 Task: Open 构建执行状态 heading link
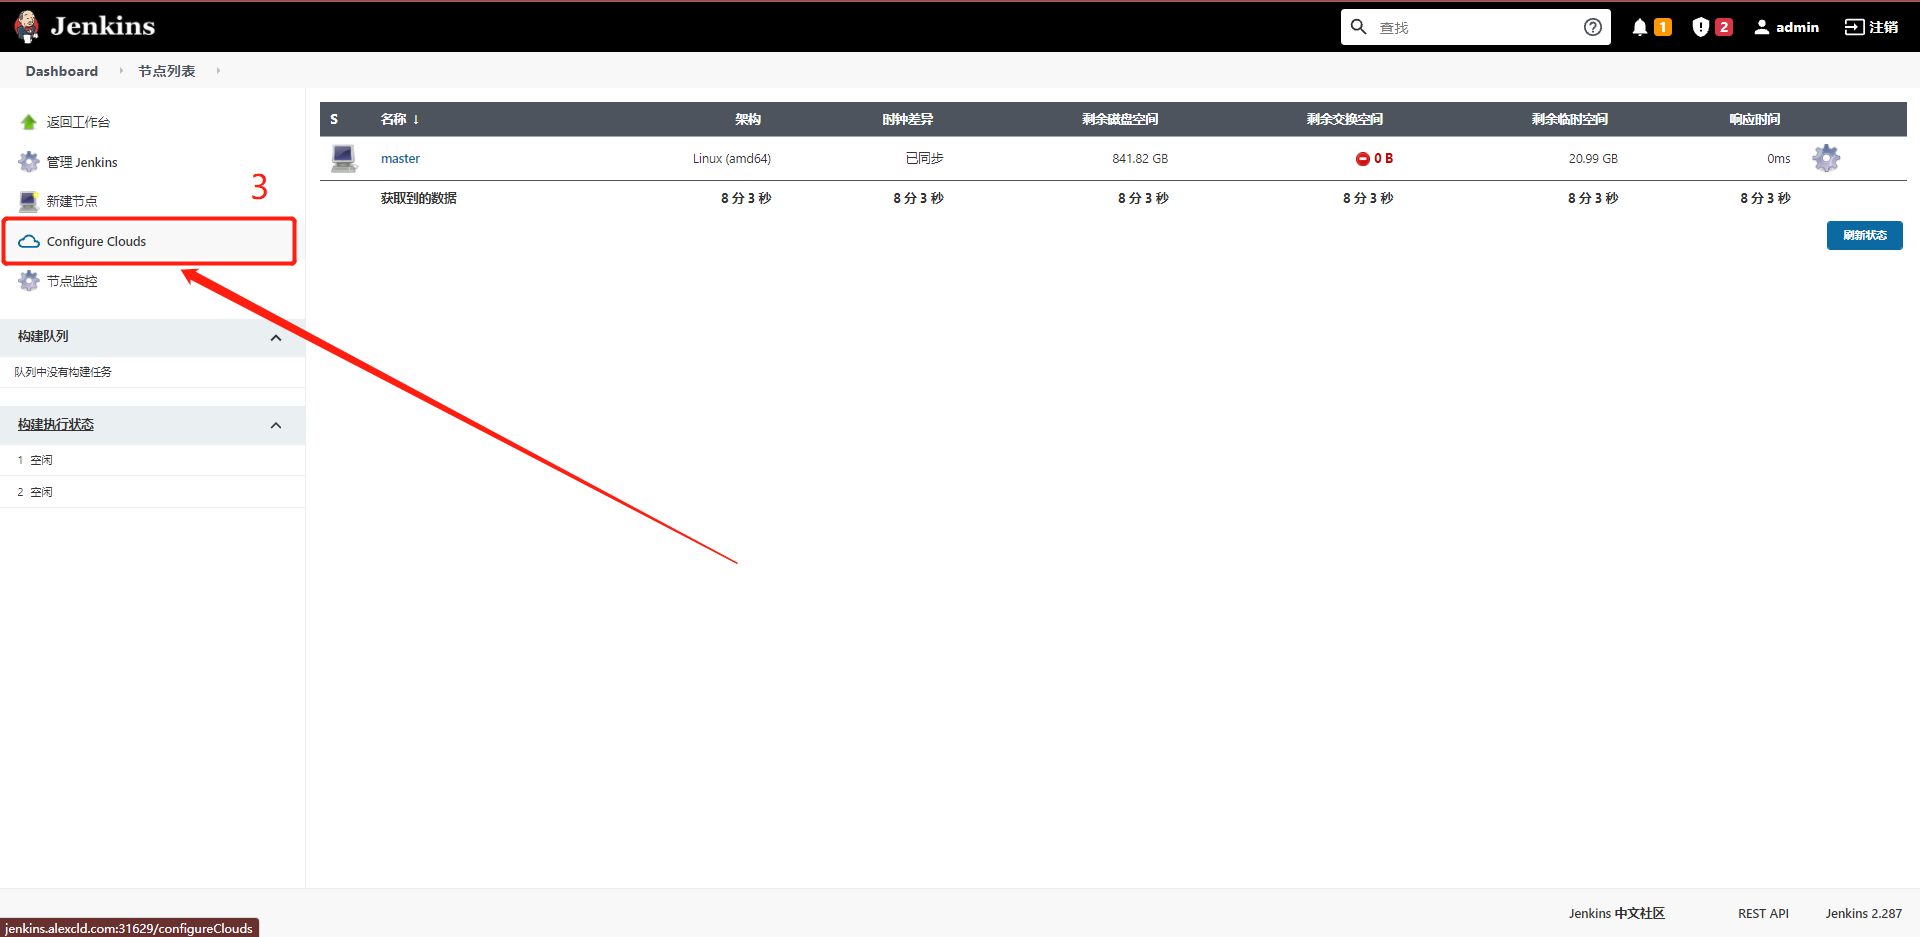pyautogui.click(x=56, y=425)
